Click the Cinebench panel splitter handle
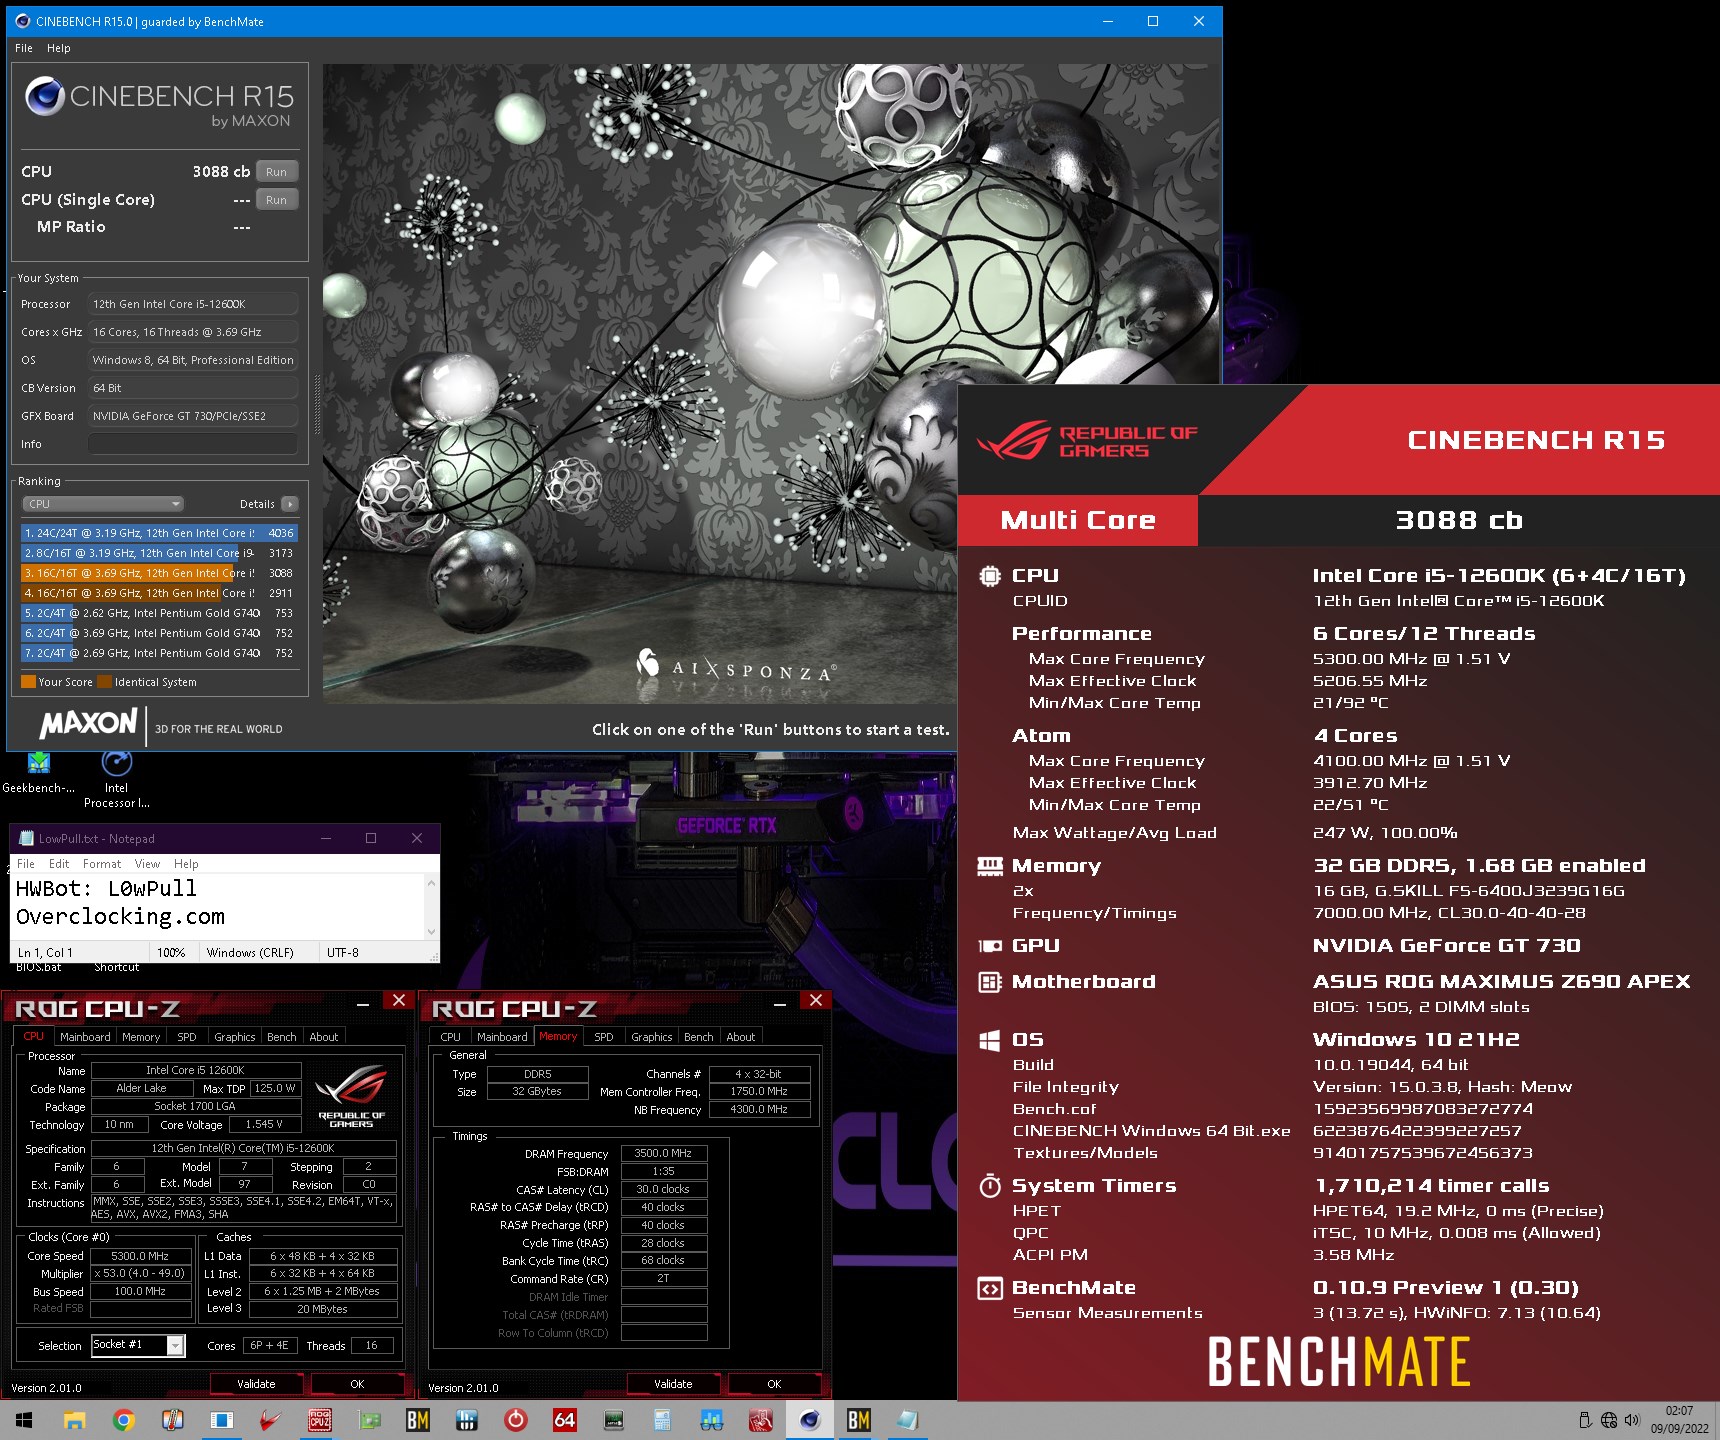The image size is (1720, 1440). [318, 404]
